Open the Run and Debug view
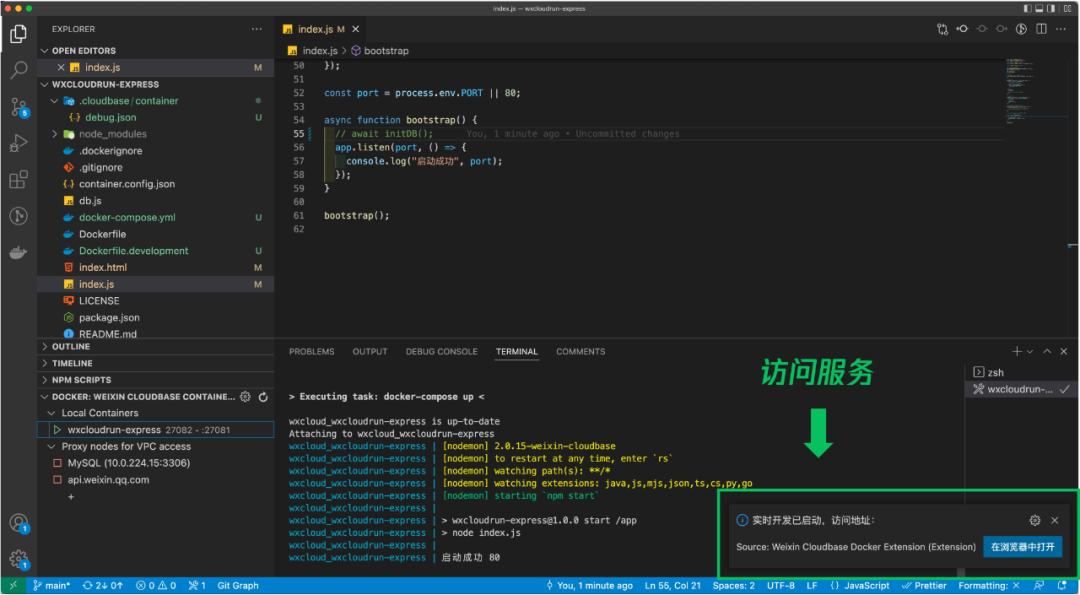1080x595 pixels. [19, 143]
